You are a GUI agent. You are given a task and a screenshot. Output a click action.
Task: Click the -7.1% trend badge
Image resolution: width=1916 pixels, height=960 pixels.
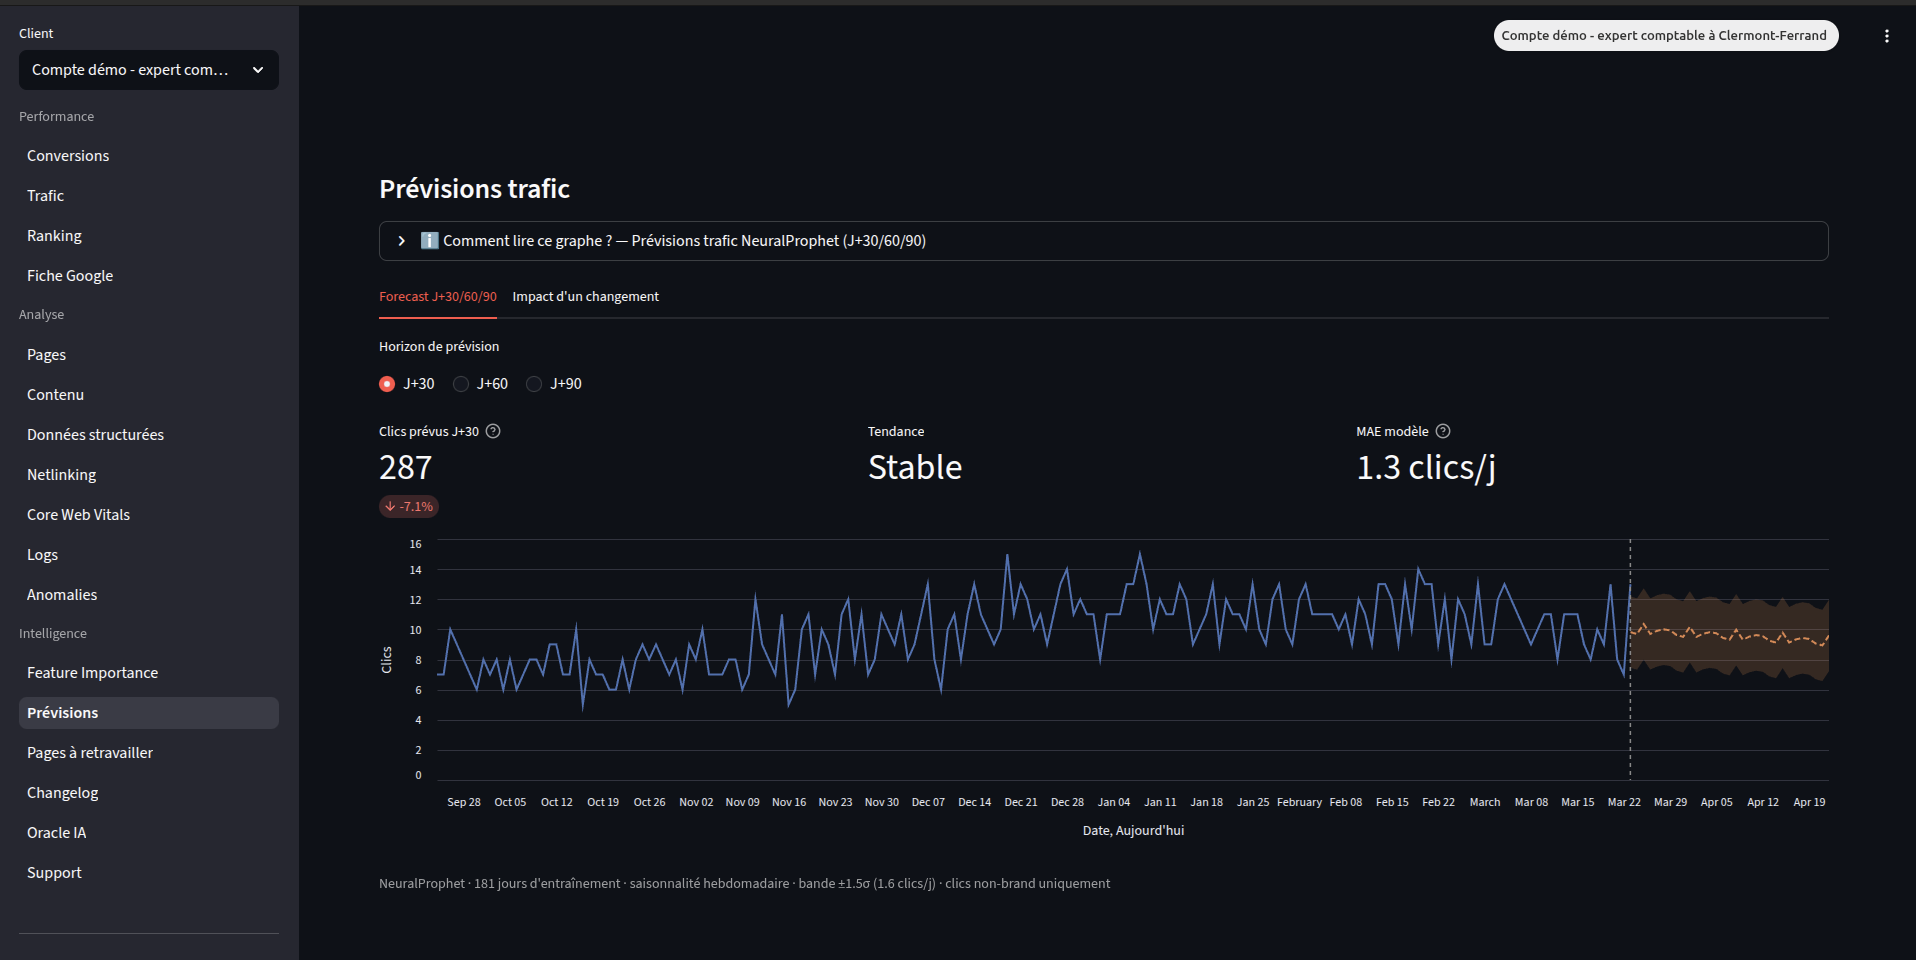[x=408, y=506]
